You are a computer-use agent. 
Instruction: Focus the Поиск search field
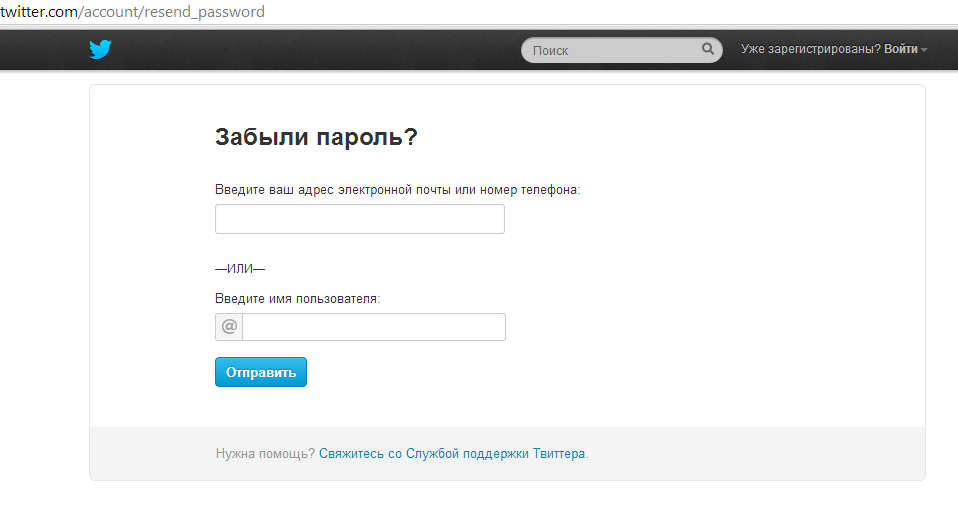pyautogui.click(x=610, y=50)
